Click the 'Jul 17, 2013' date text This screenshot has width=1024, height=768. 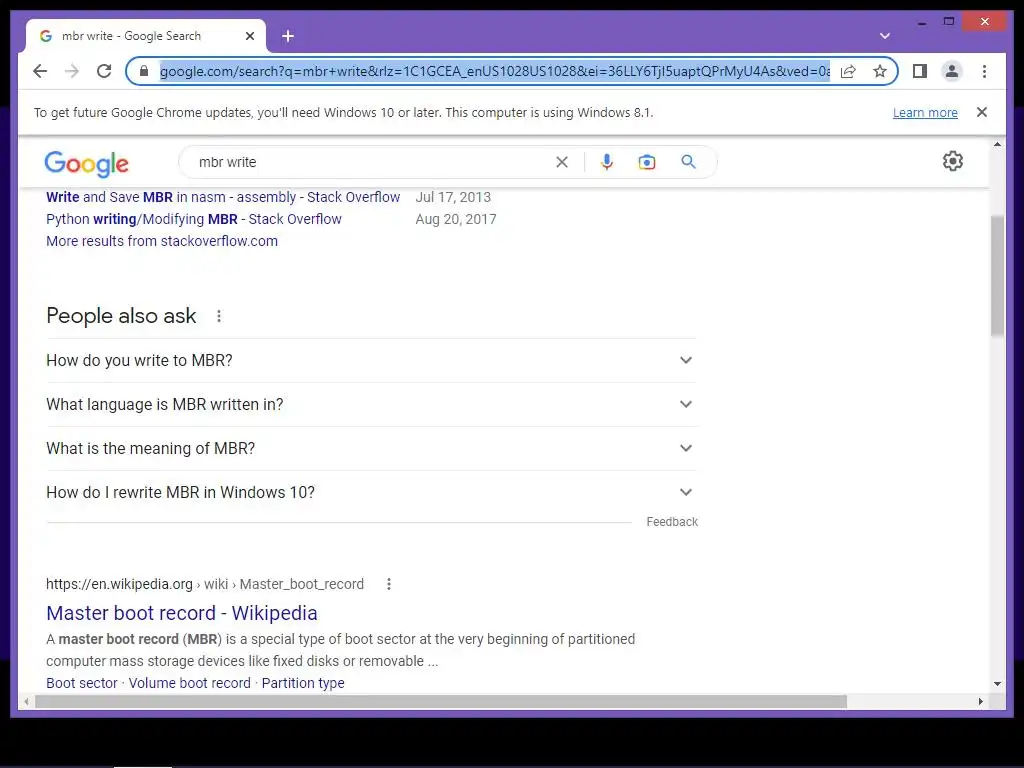[x=453, y=197]
